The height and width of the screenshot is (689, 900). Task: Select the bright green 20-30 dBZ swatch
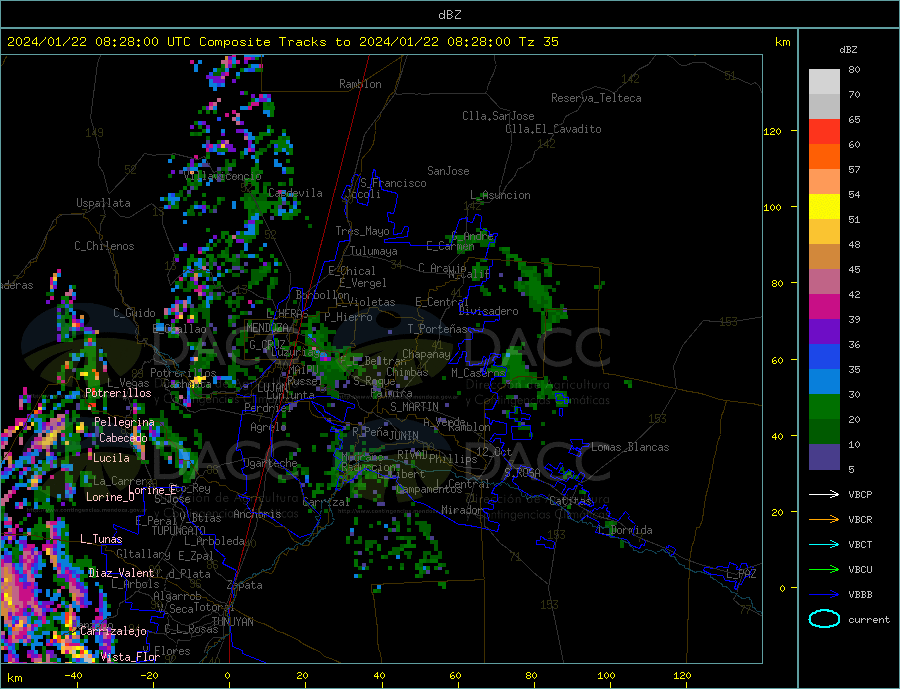point(824,407)
